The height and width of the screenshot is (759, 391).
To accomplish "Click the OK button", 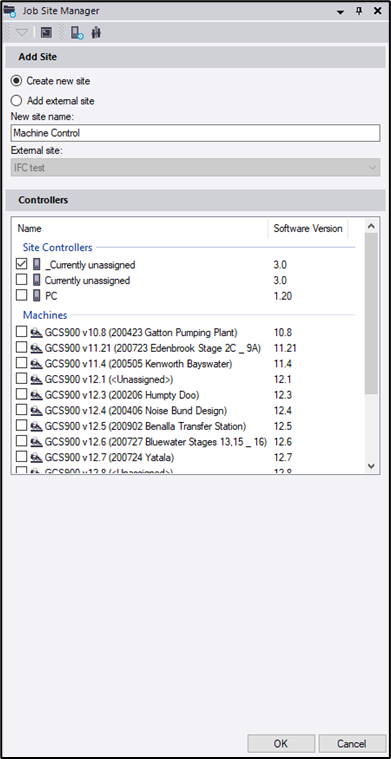I will pos(281,744).
